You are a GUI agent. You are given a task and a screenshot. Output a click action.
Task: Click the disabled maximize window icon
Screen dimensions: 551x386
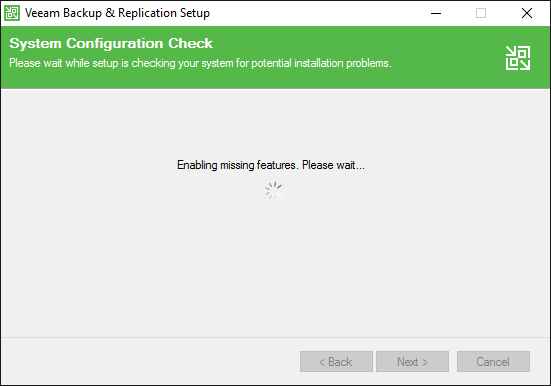(x=481, y=13)
